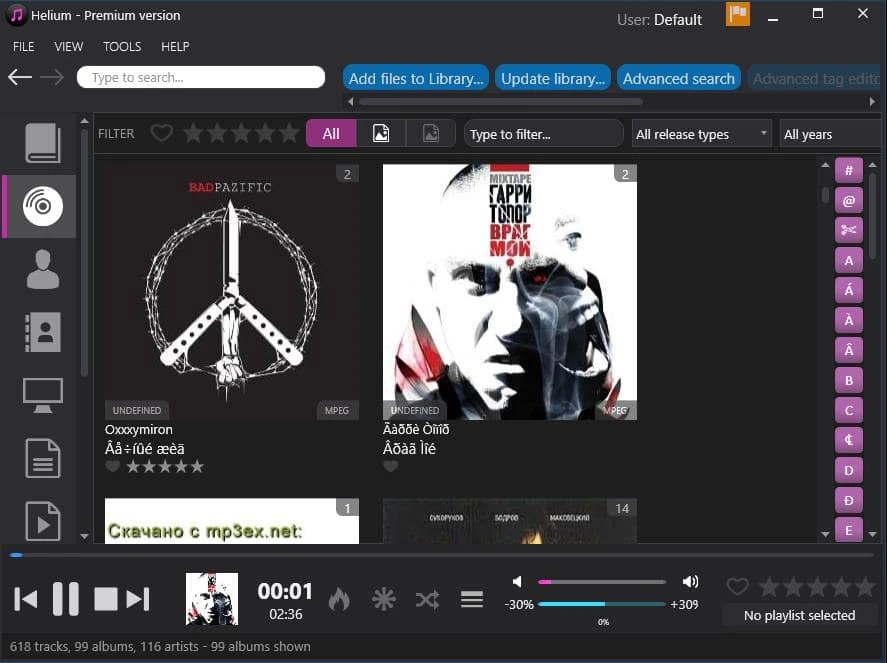
Task: Open the document list view in sidebar
Action: (42, 458)
